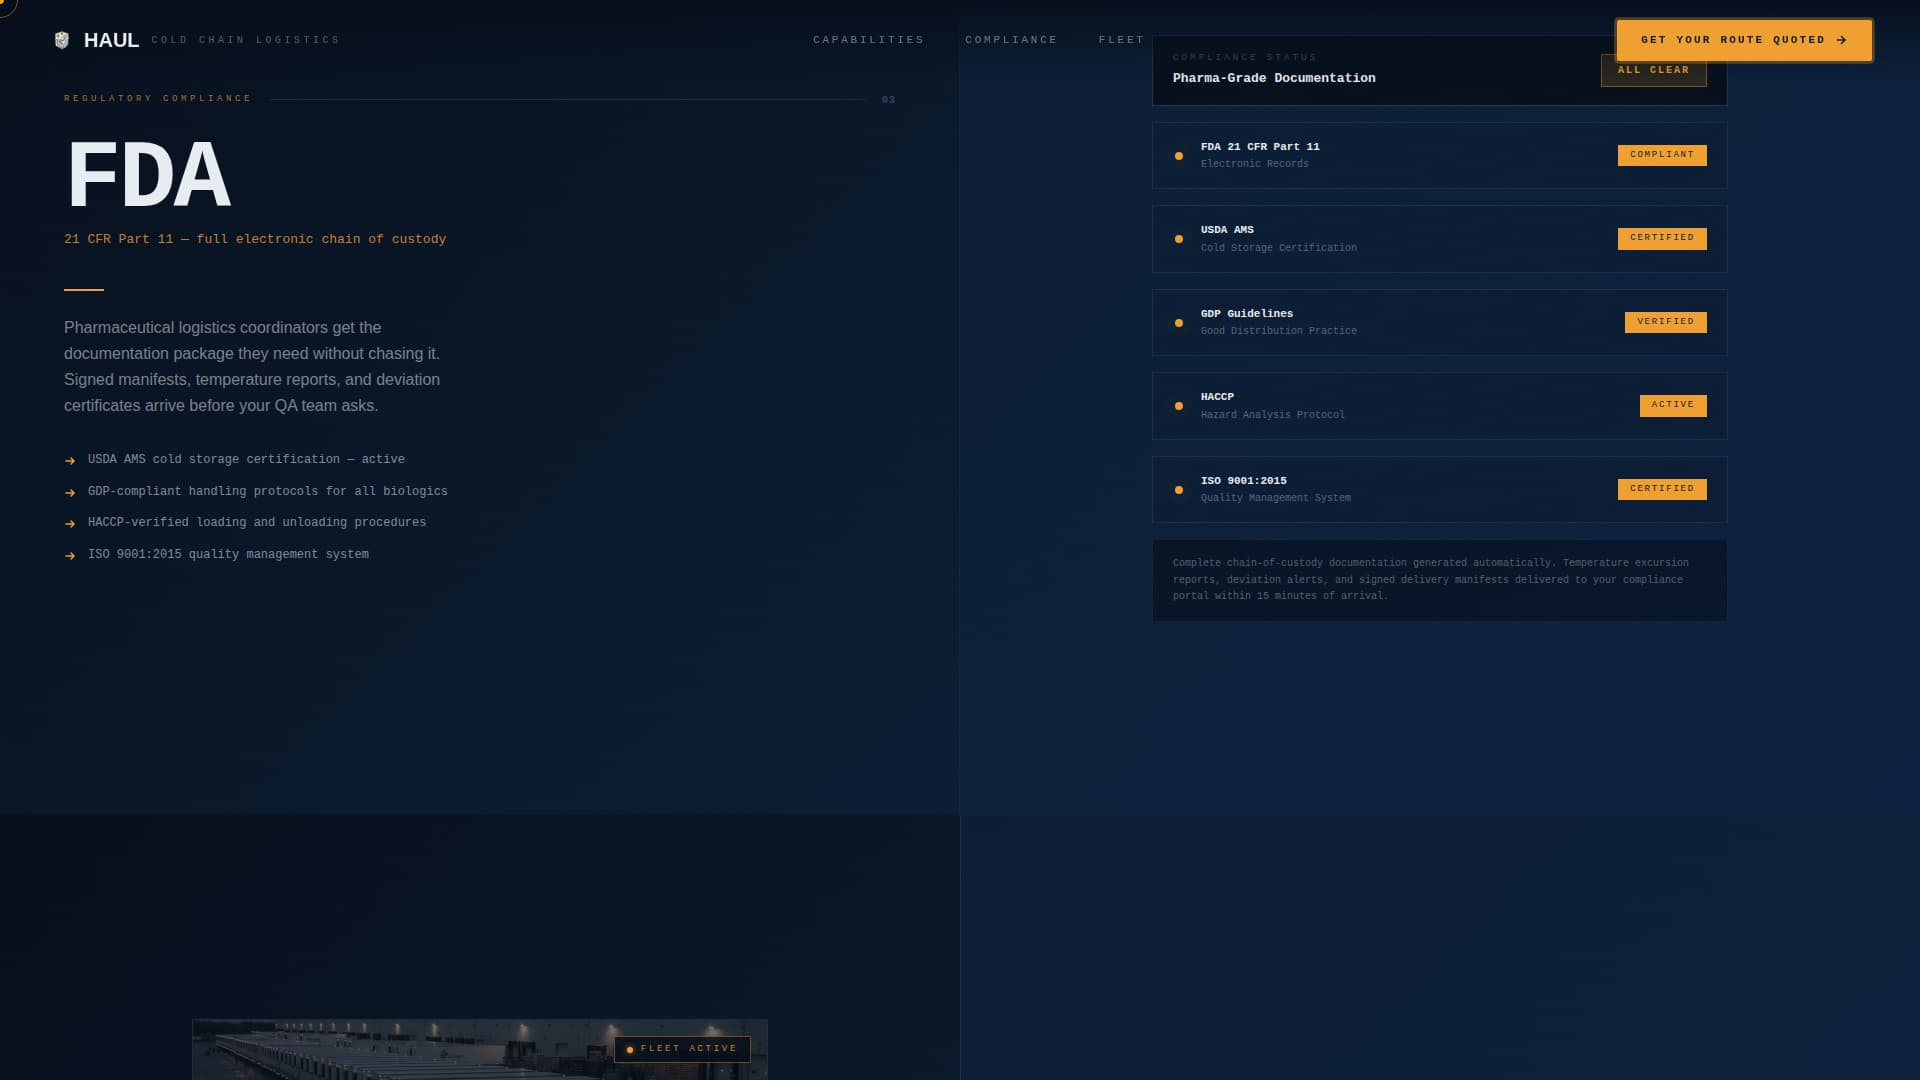Click the Fleet Active label on image
The image size is (1920, 1080).
pyautogui.click(x=682, y=1049)
